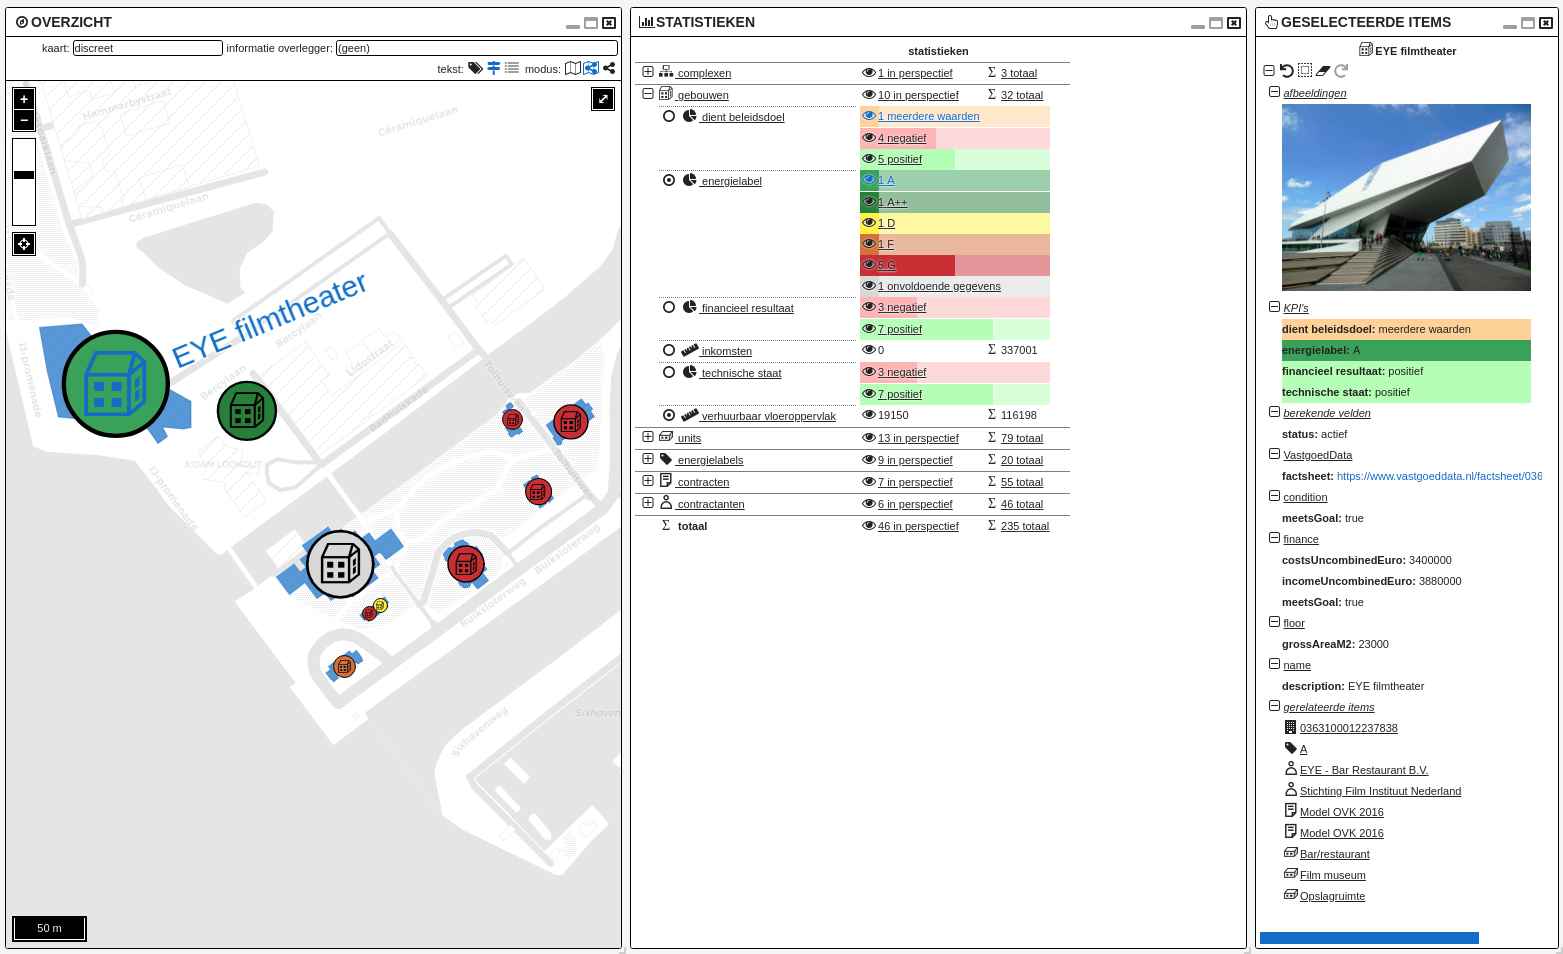
Task: Click the 1 D yellow energielabel bar
Action: click(955, 223)
